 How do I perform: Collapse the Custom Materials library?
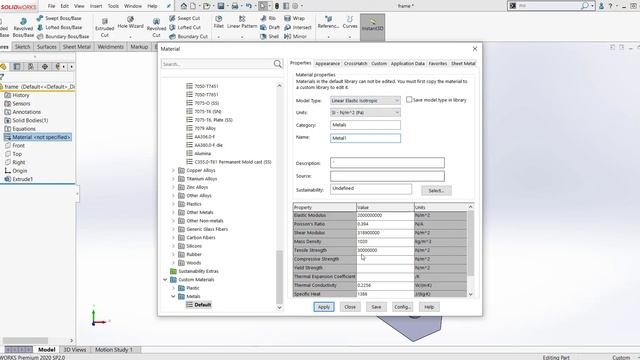click(165, 280)
